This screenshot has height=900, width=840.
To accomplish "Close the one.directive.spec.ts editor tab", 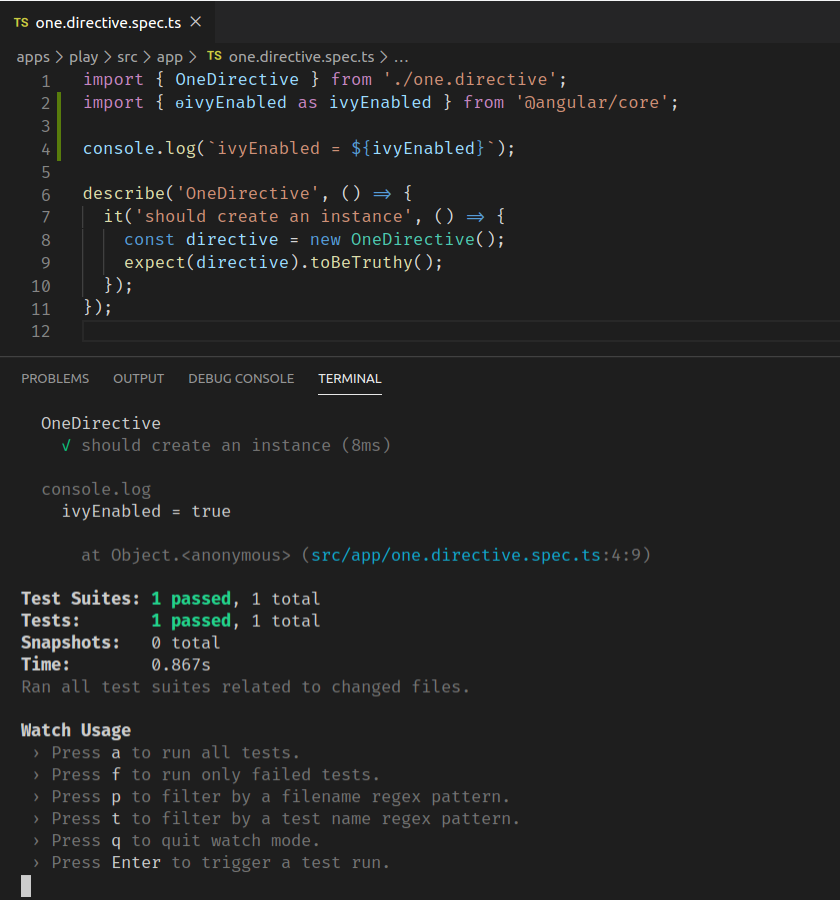I will [x=196, y=22].
